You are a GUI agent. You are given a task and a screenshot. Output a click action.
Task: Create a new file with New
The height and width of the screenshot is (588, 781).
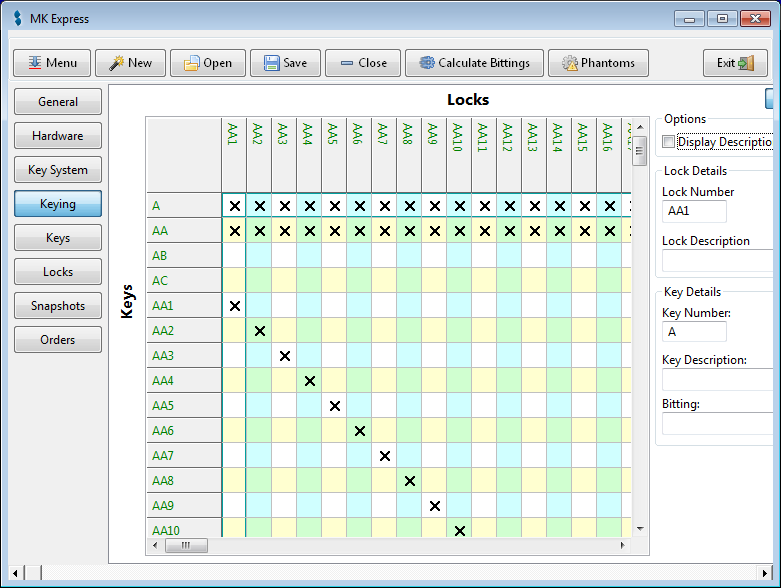[130, 63]
